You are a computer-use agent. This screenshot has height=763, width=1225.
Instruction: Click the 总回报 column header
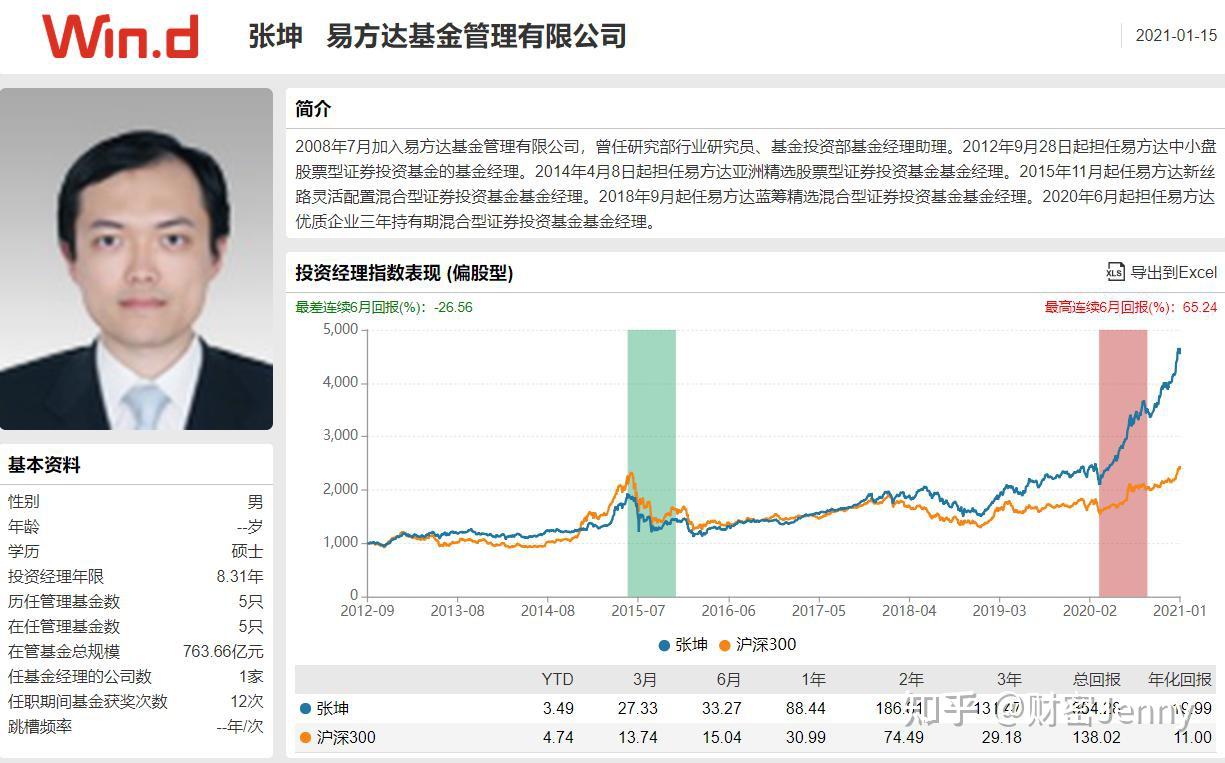tap(1098, 680)
